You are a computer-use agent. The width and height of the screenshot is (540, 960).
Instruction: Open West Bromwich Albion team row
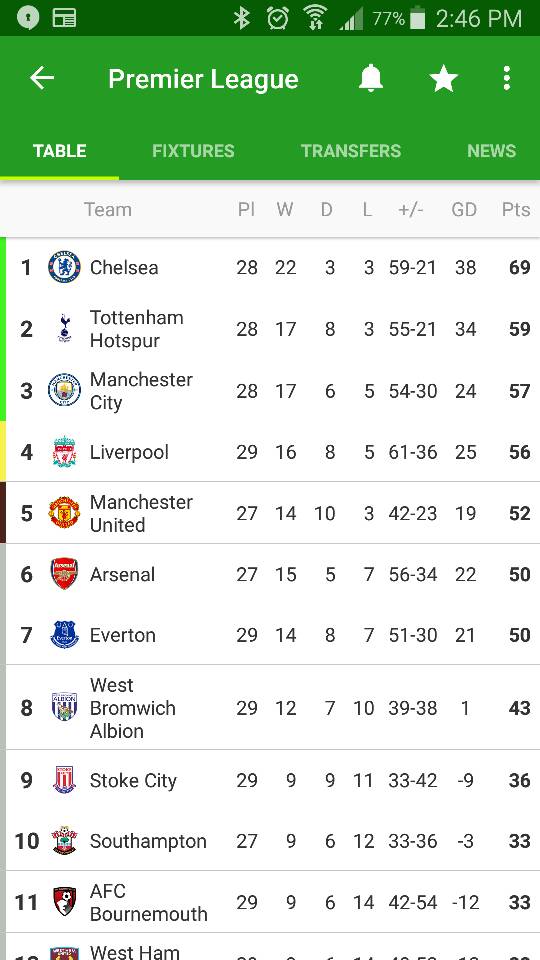coord(272,708)
